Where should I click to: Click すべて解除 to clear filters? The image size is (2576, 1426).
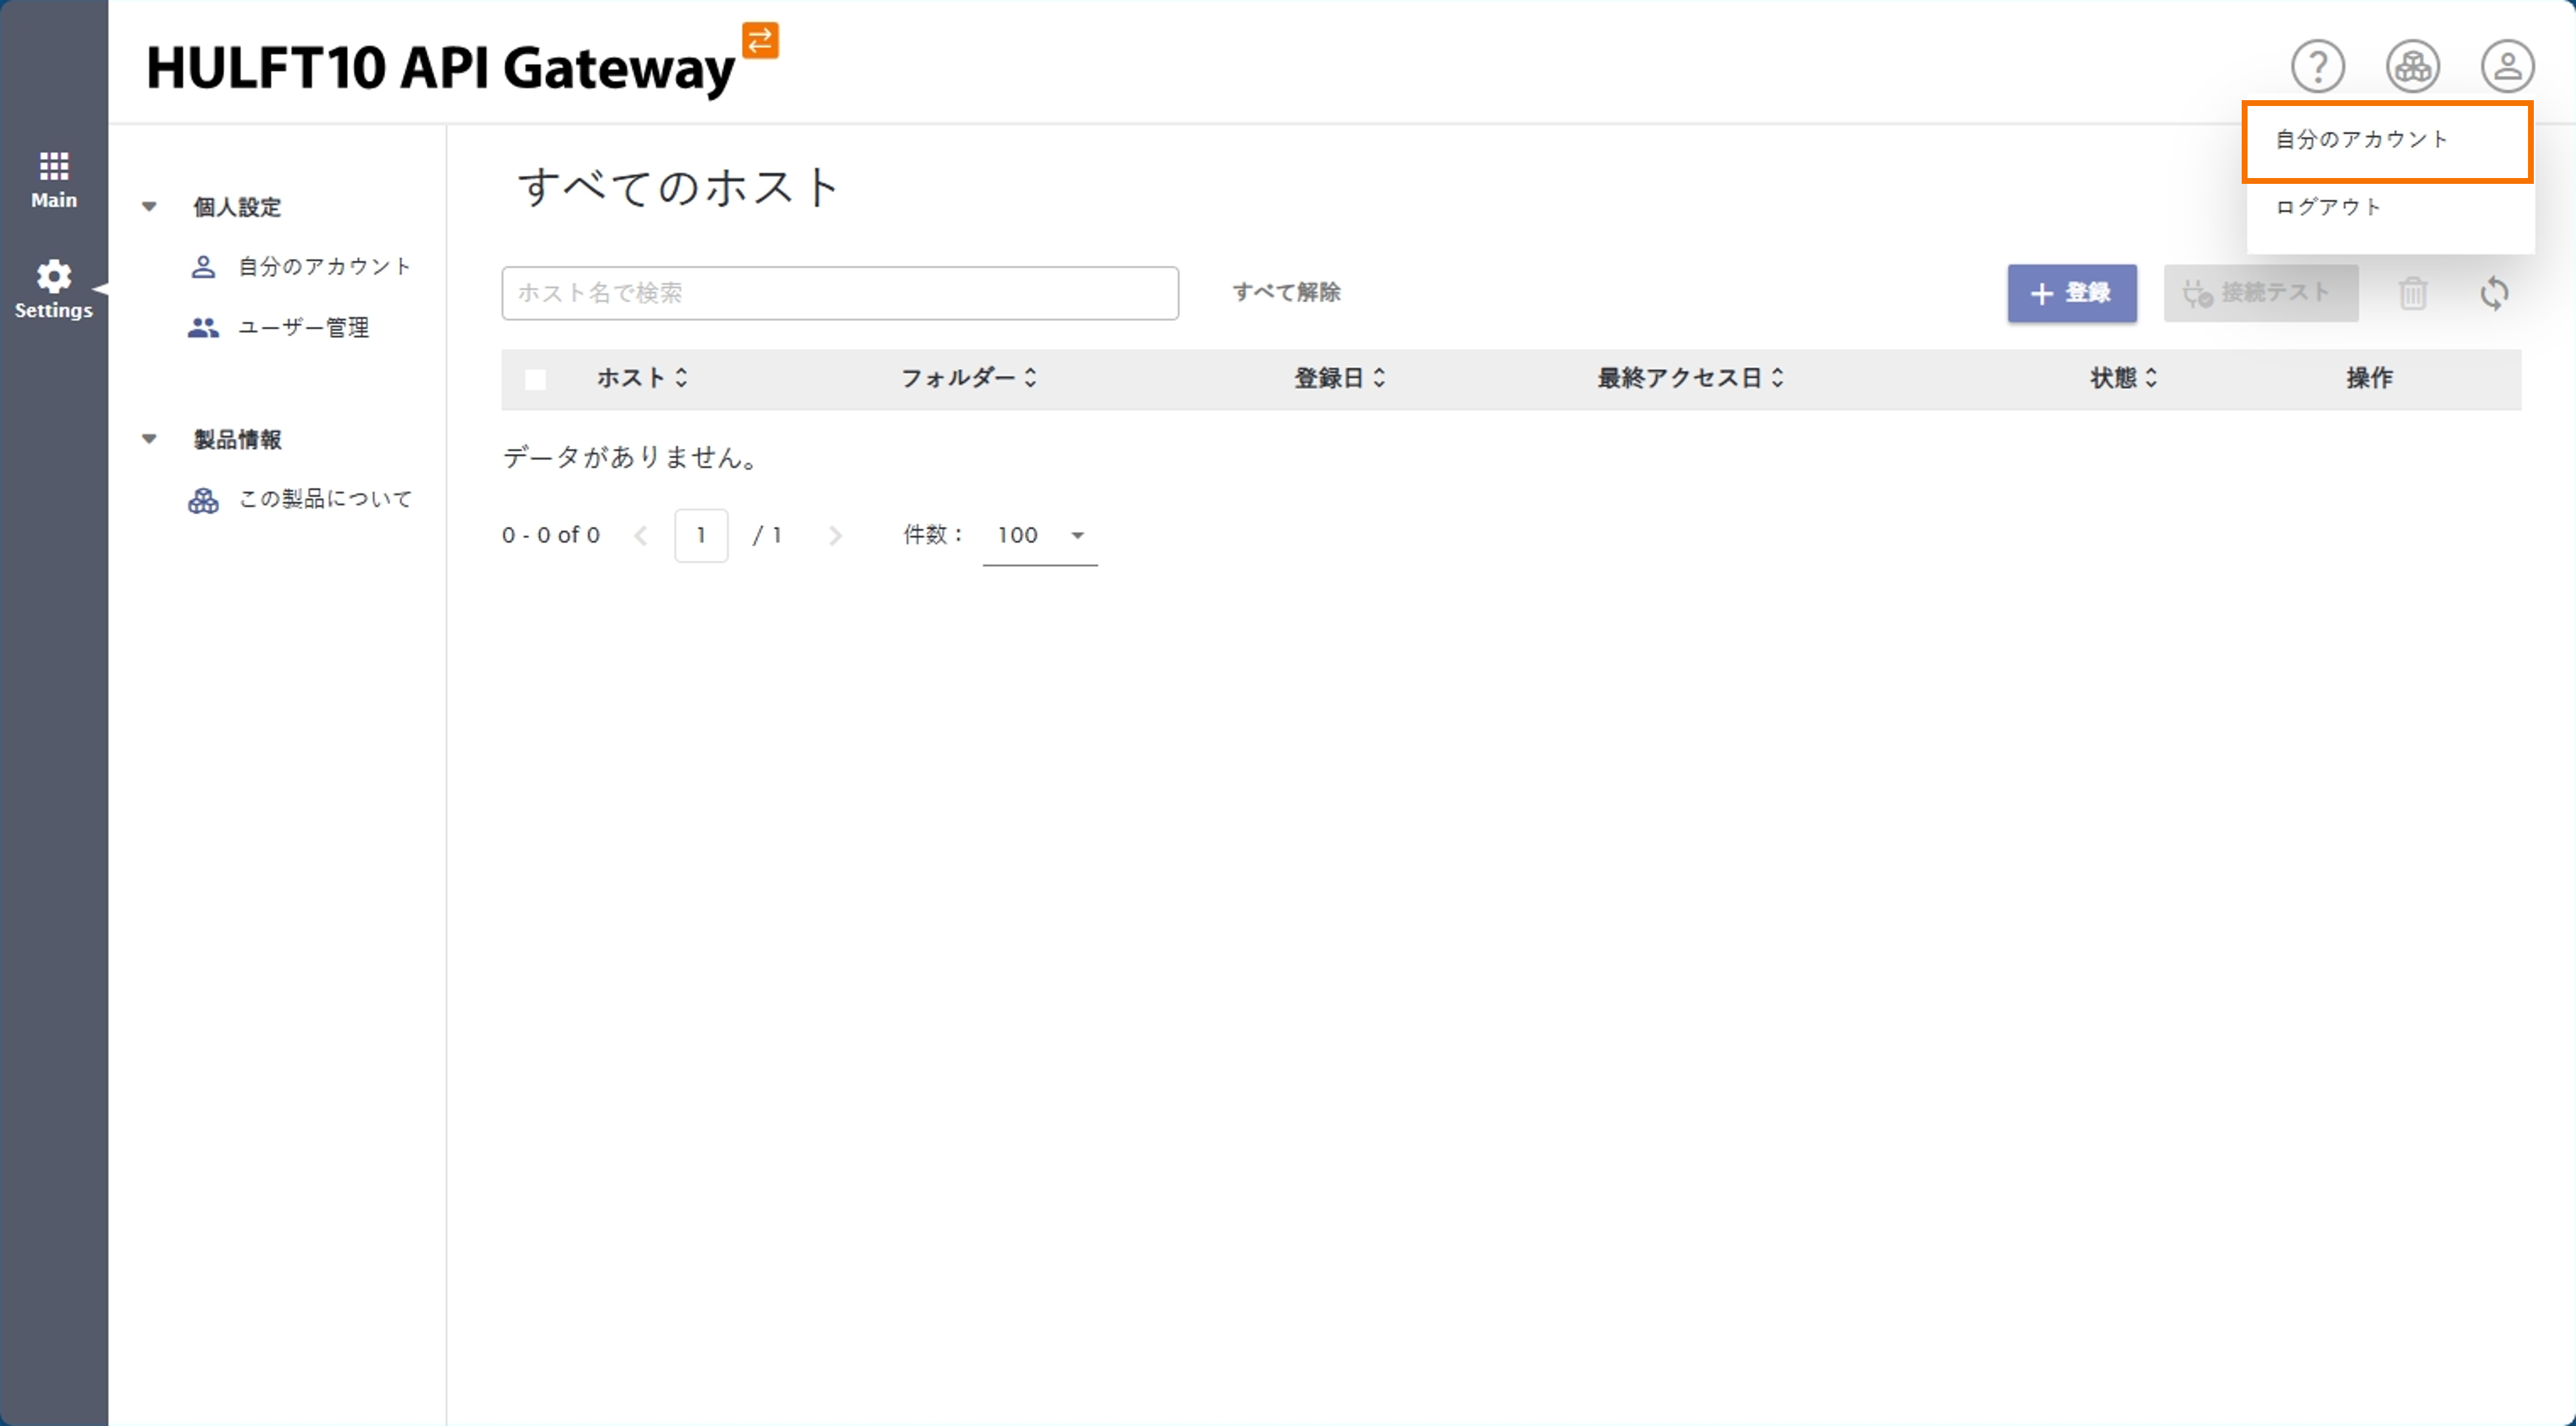click(1286, 292)
